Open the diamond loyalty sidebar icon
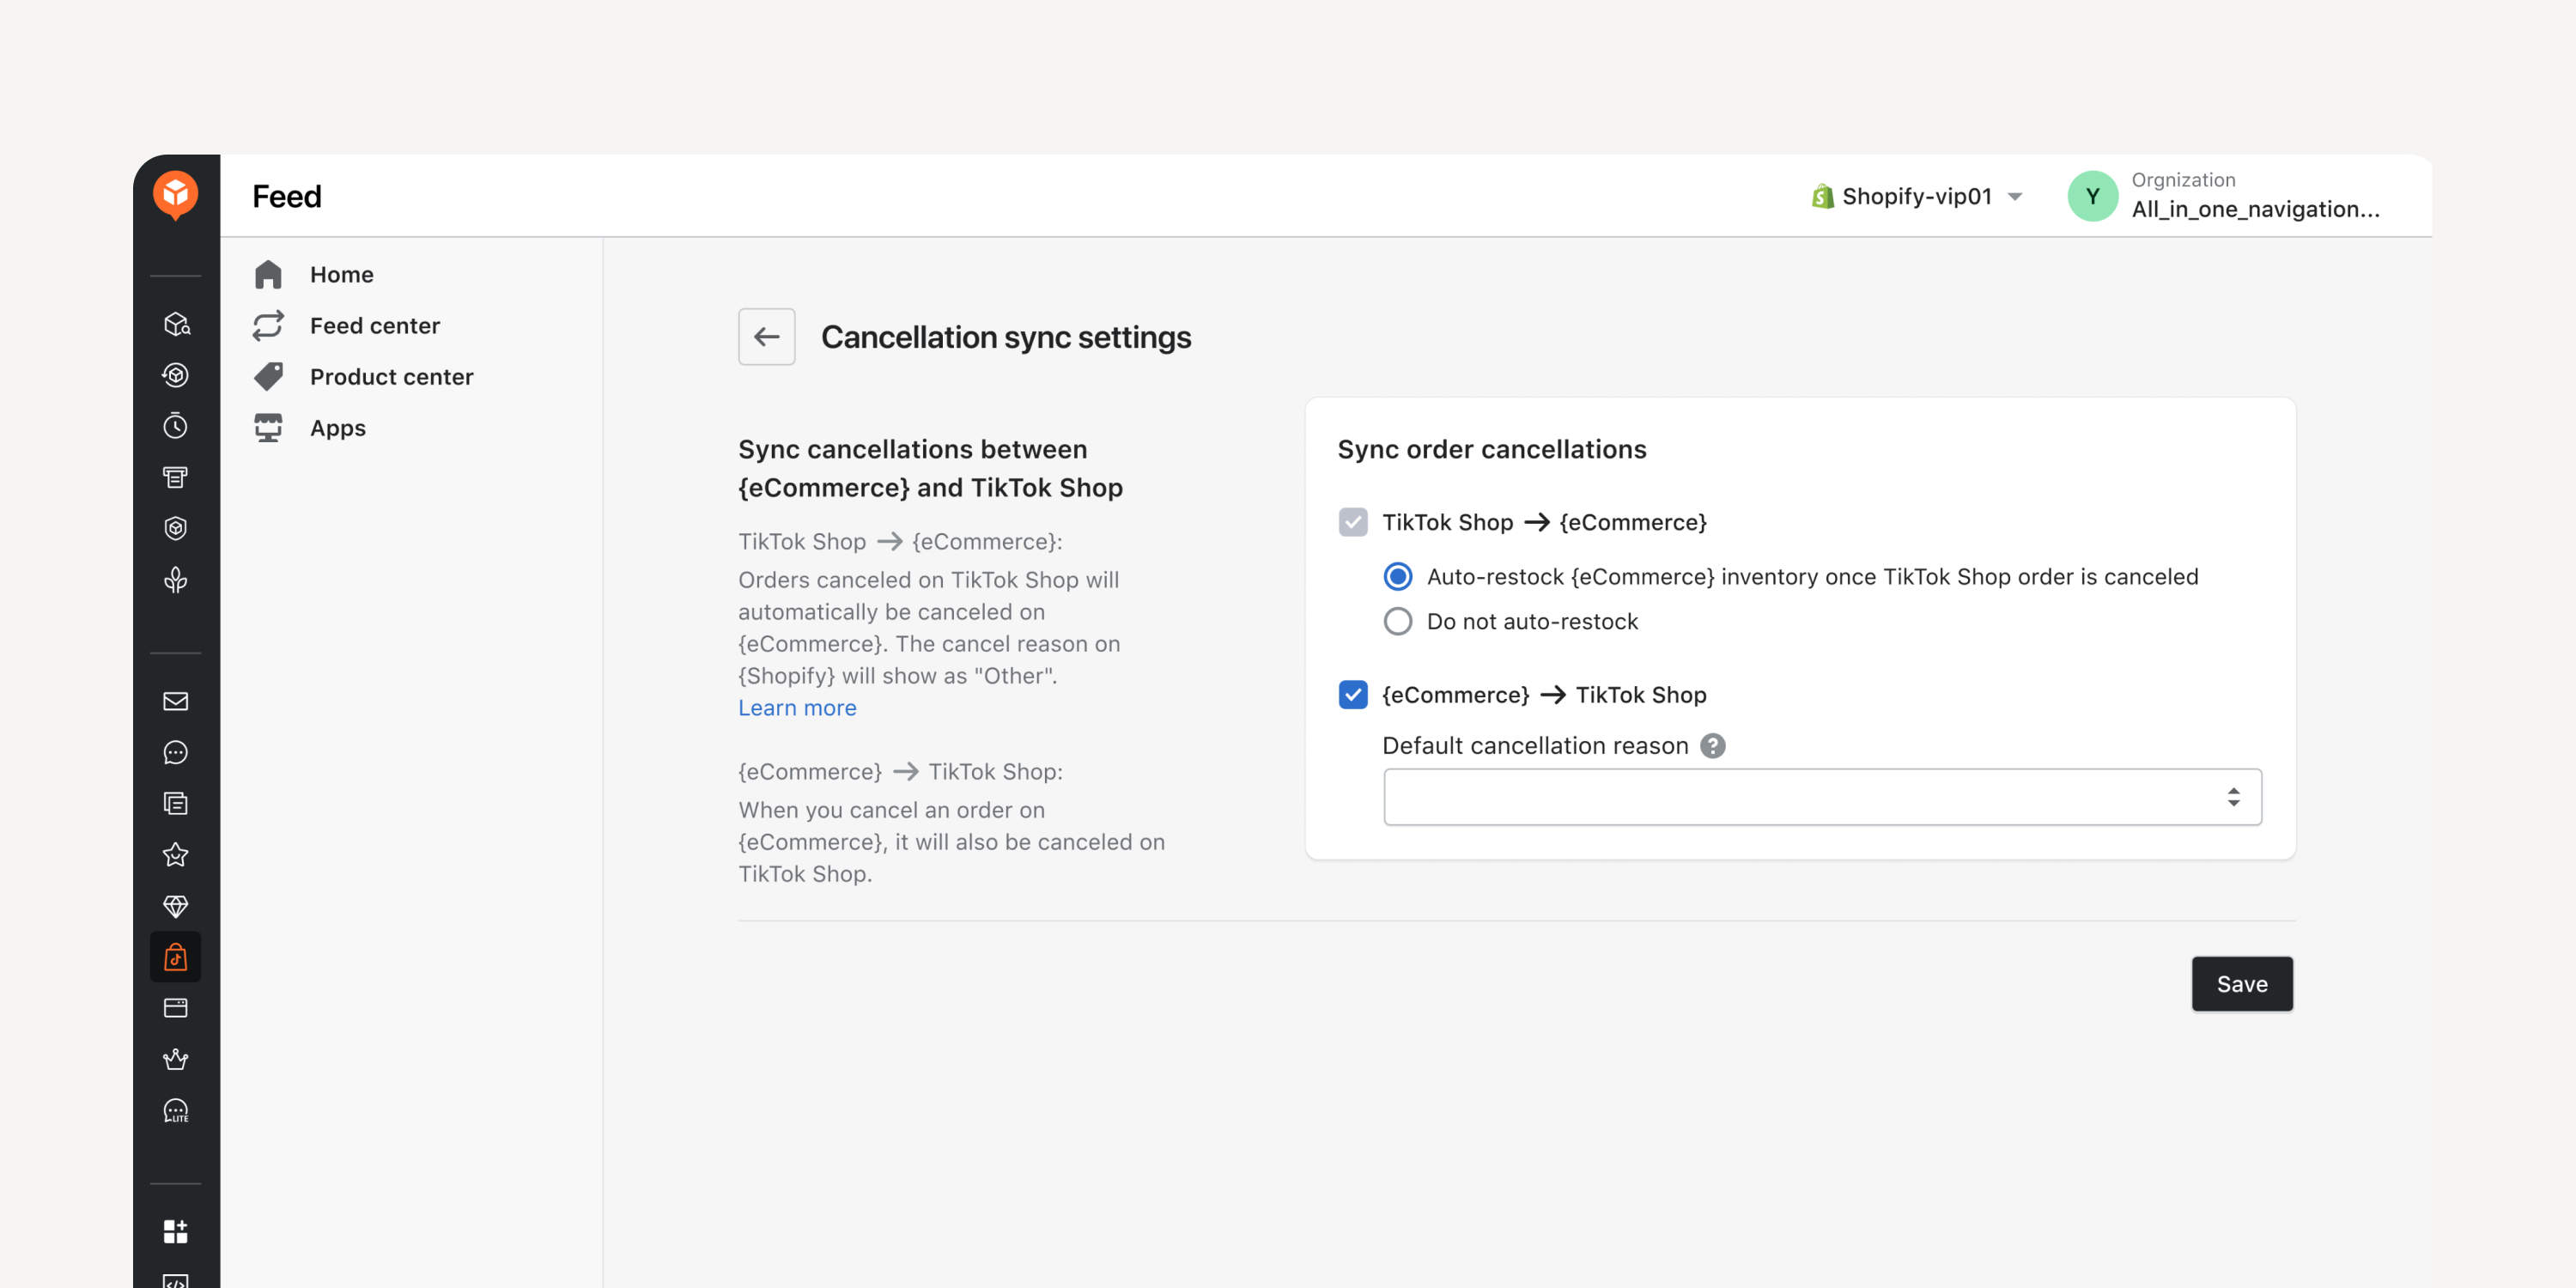 pyautogui.click(x=176, y=906)
